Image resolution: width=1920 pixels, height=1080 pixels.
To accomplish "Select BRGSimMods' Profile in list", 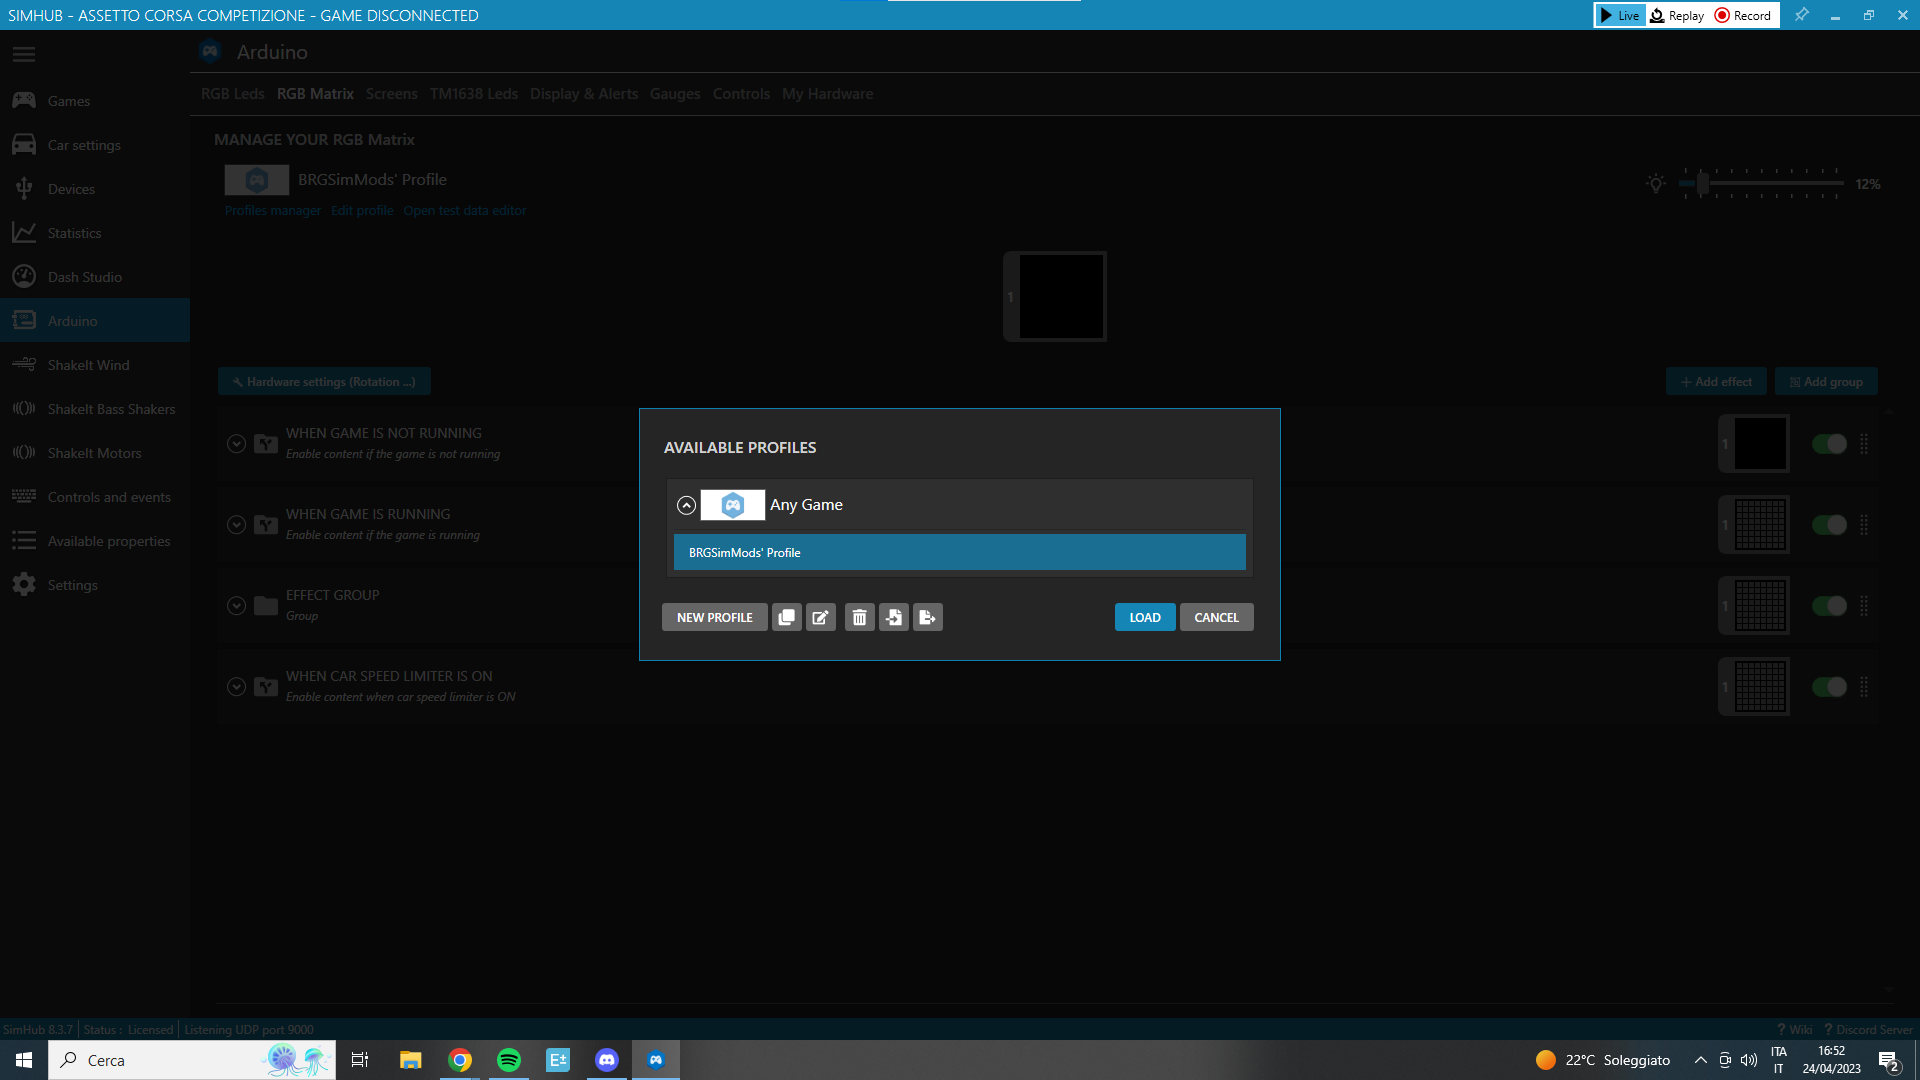I will [x=959, y=552].
